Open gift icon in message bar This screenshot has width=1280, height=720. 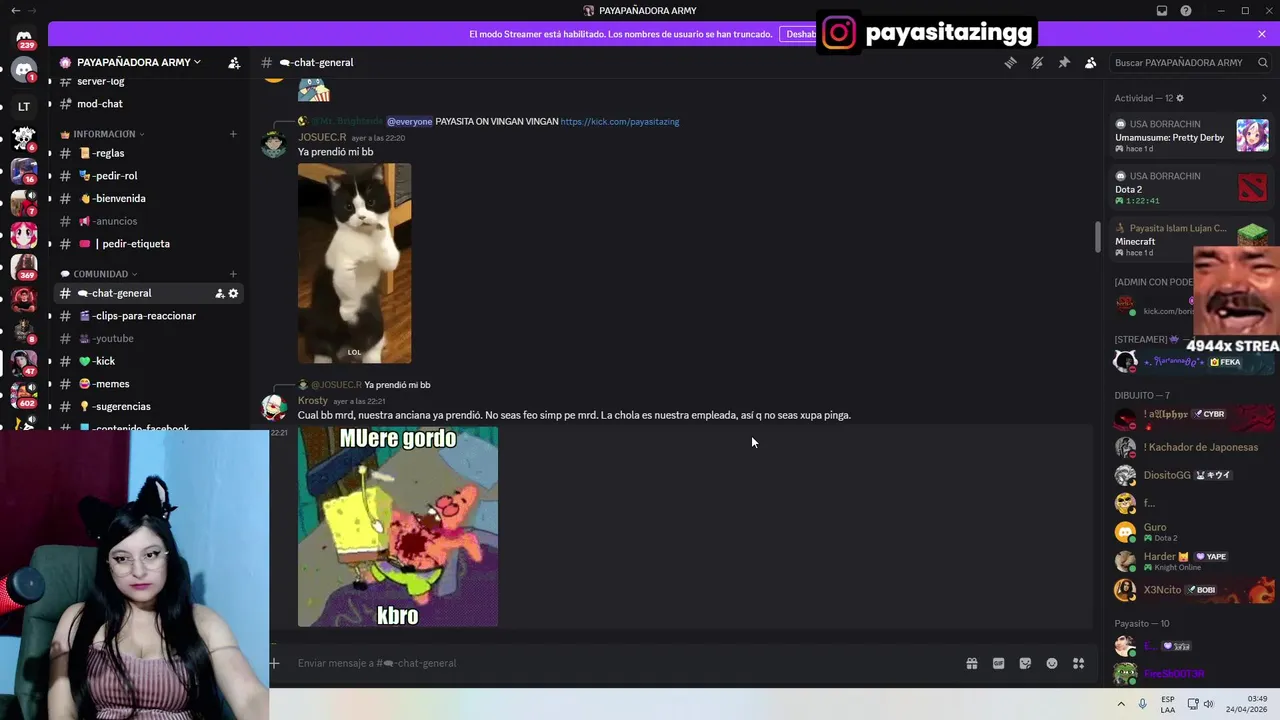coord(971,663)
